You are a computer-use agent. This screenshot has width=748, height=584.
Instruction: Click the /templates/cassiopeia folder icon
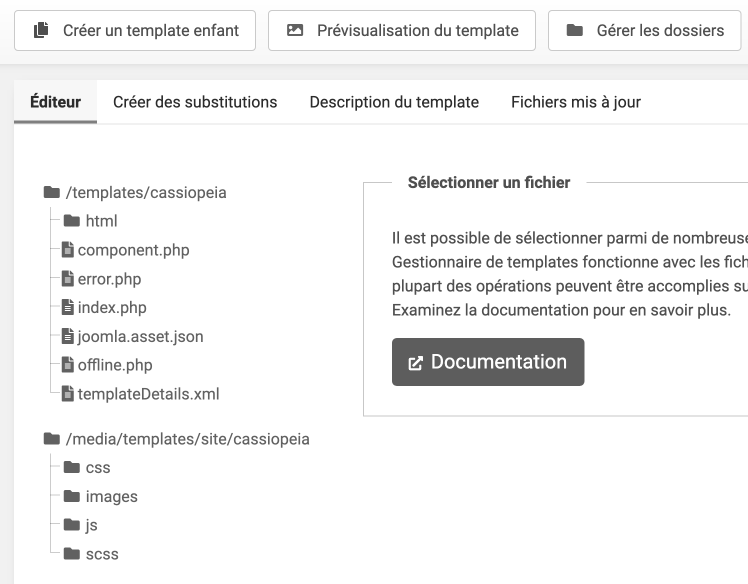(x=52, y=192)
